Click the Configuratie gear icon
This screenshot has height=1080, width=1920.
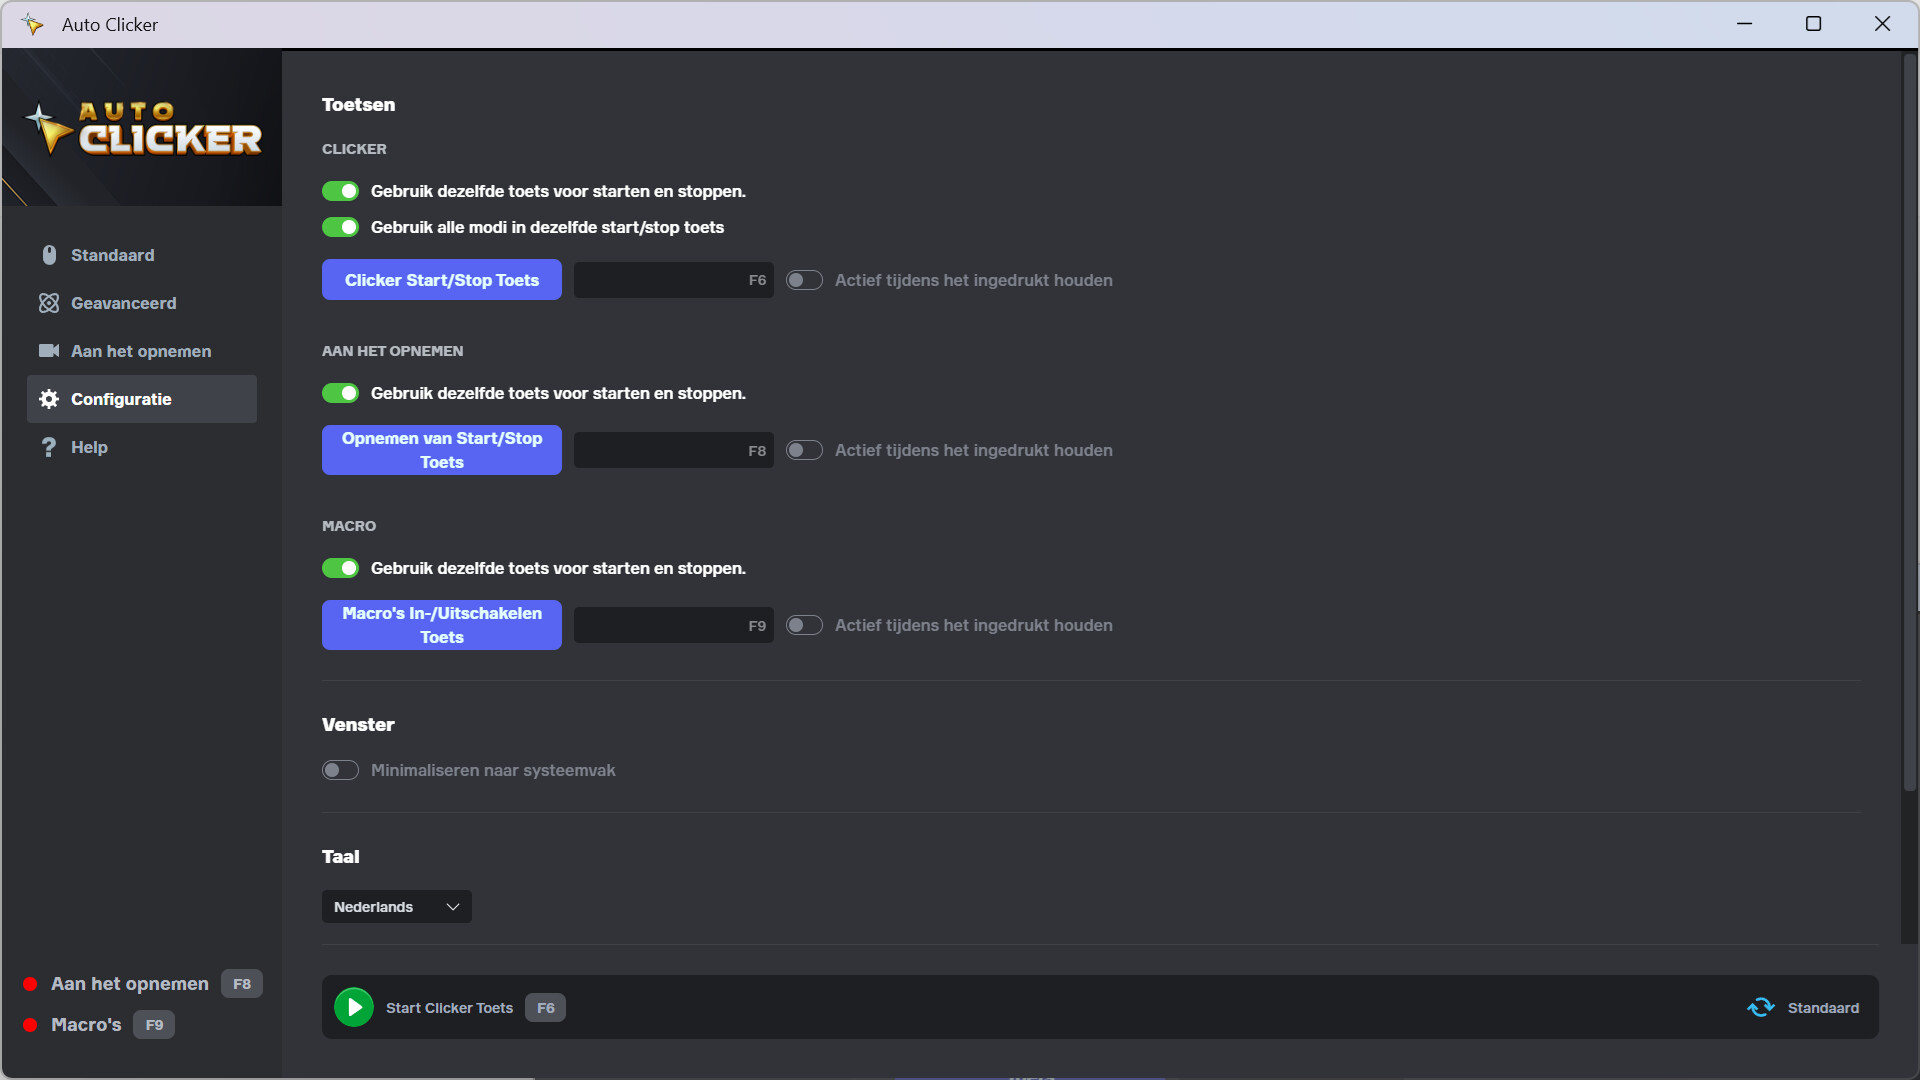tap(49, 399)
